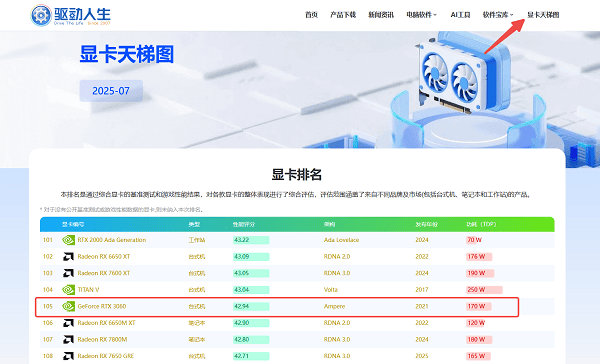
Task: Select the TITAN V name
Action: coord(88,290)
